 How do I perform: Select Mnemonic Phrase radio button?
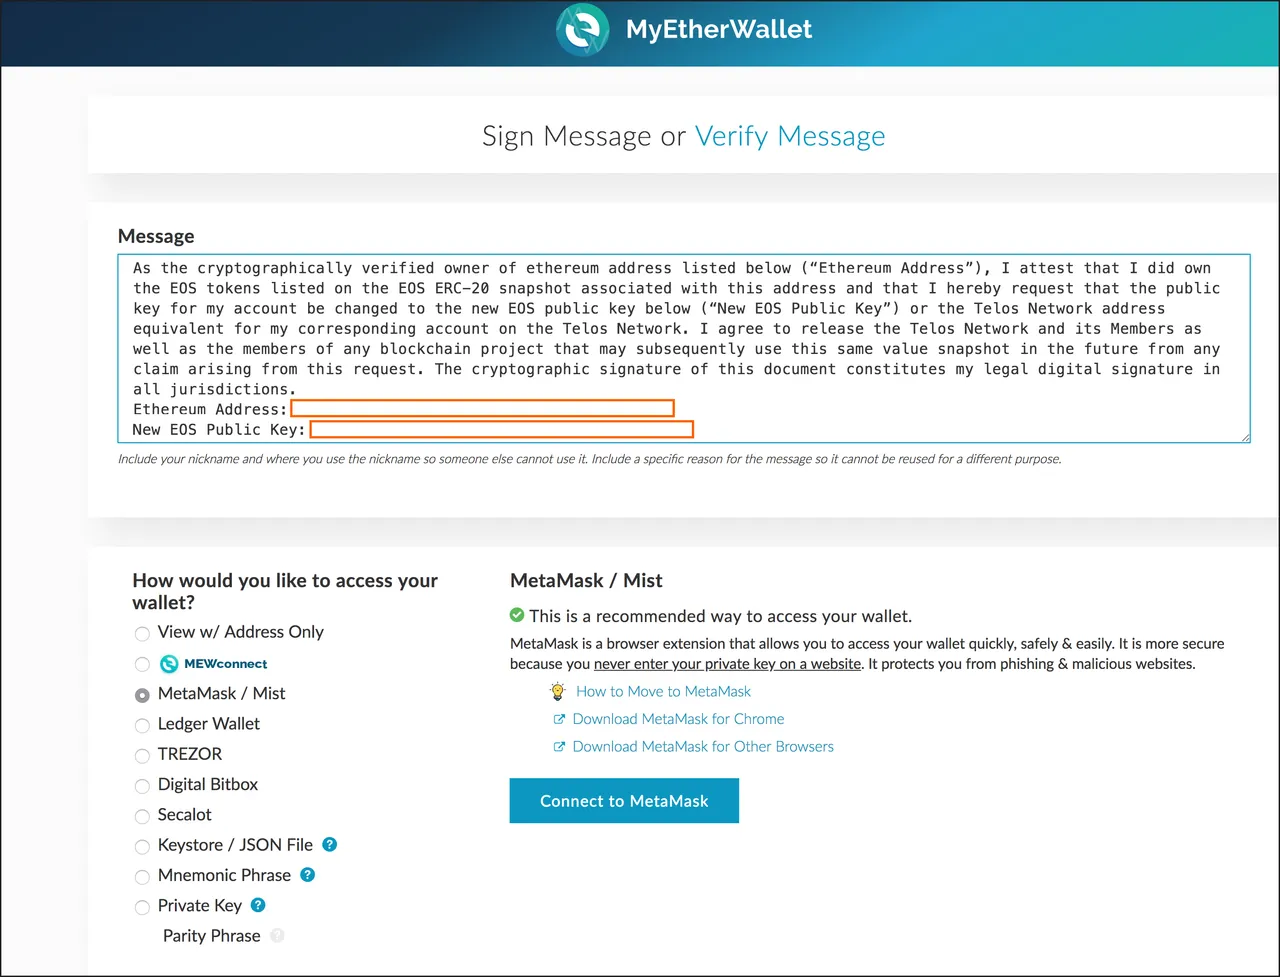click(x=142, y=877)
